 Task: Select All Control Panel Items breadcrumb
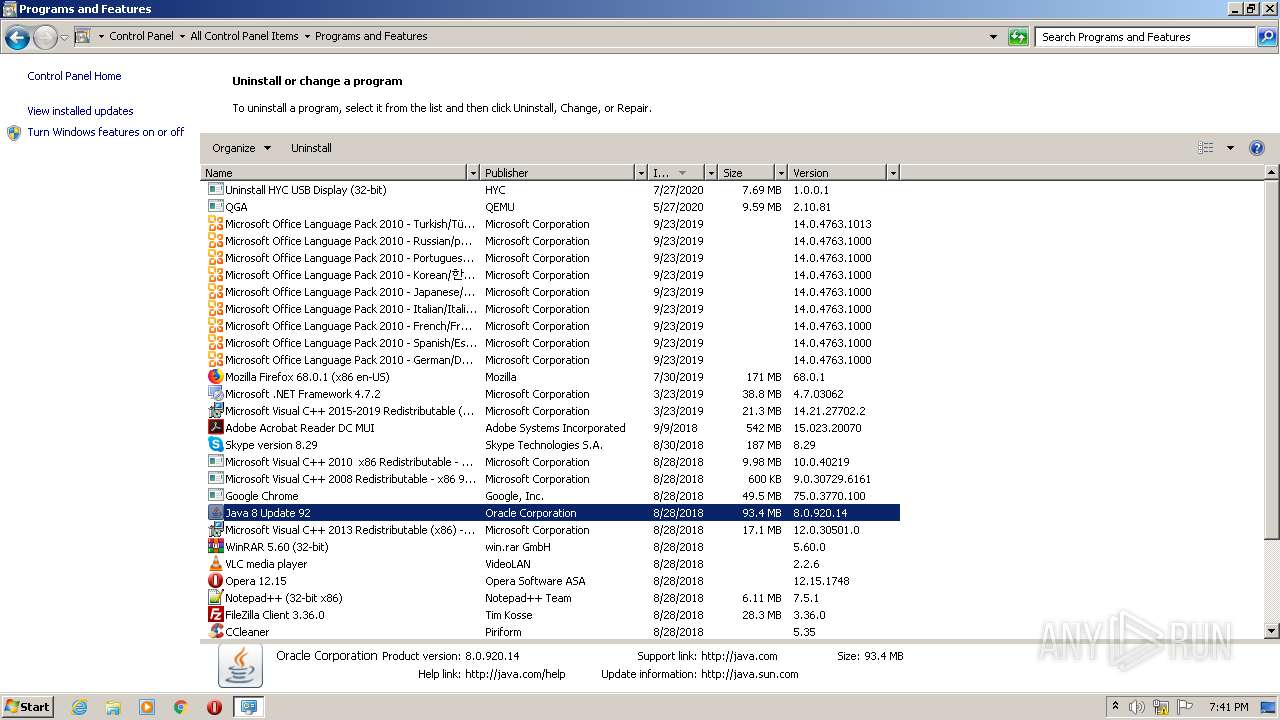click(x=244, y=36)
